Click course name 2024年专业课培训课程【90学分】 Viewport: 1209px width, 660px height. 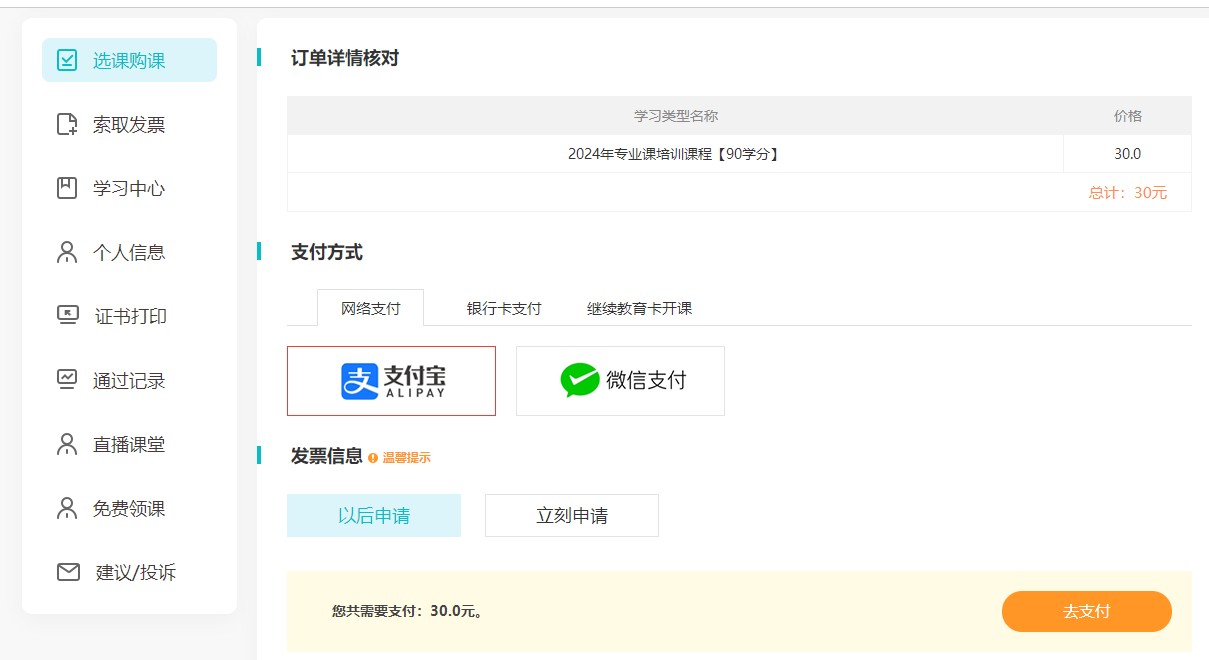pos(673,154)
